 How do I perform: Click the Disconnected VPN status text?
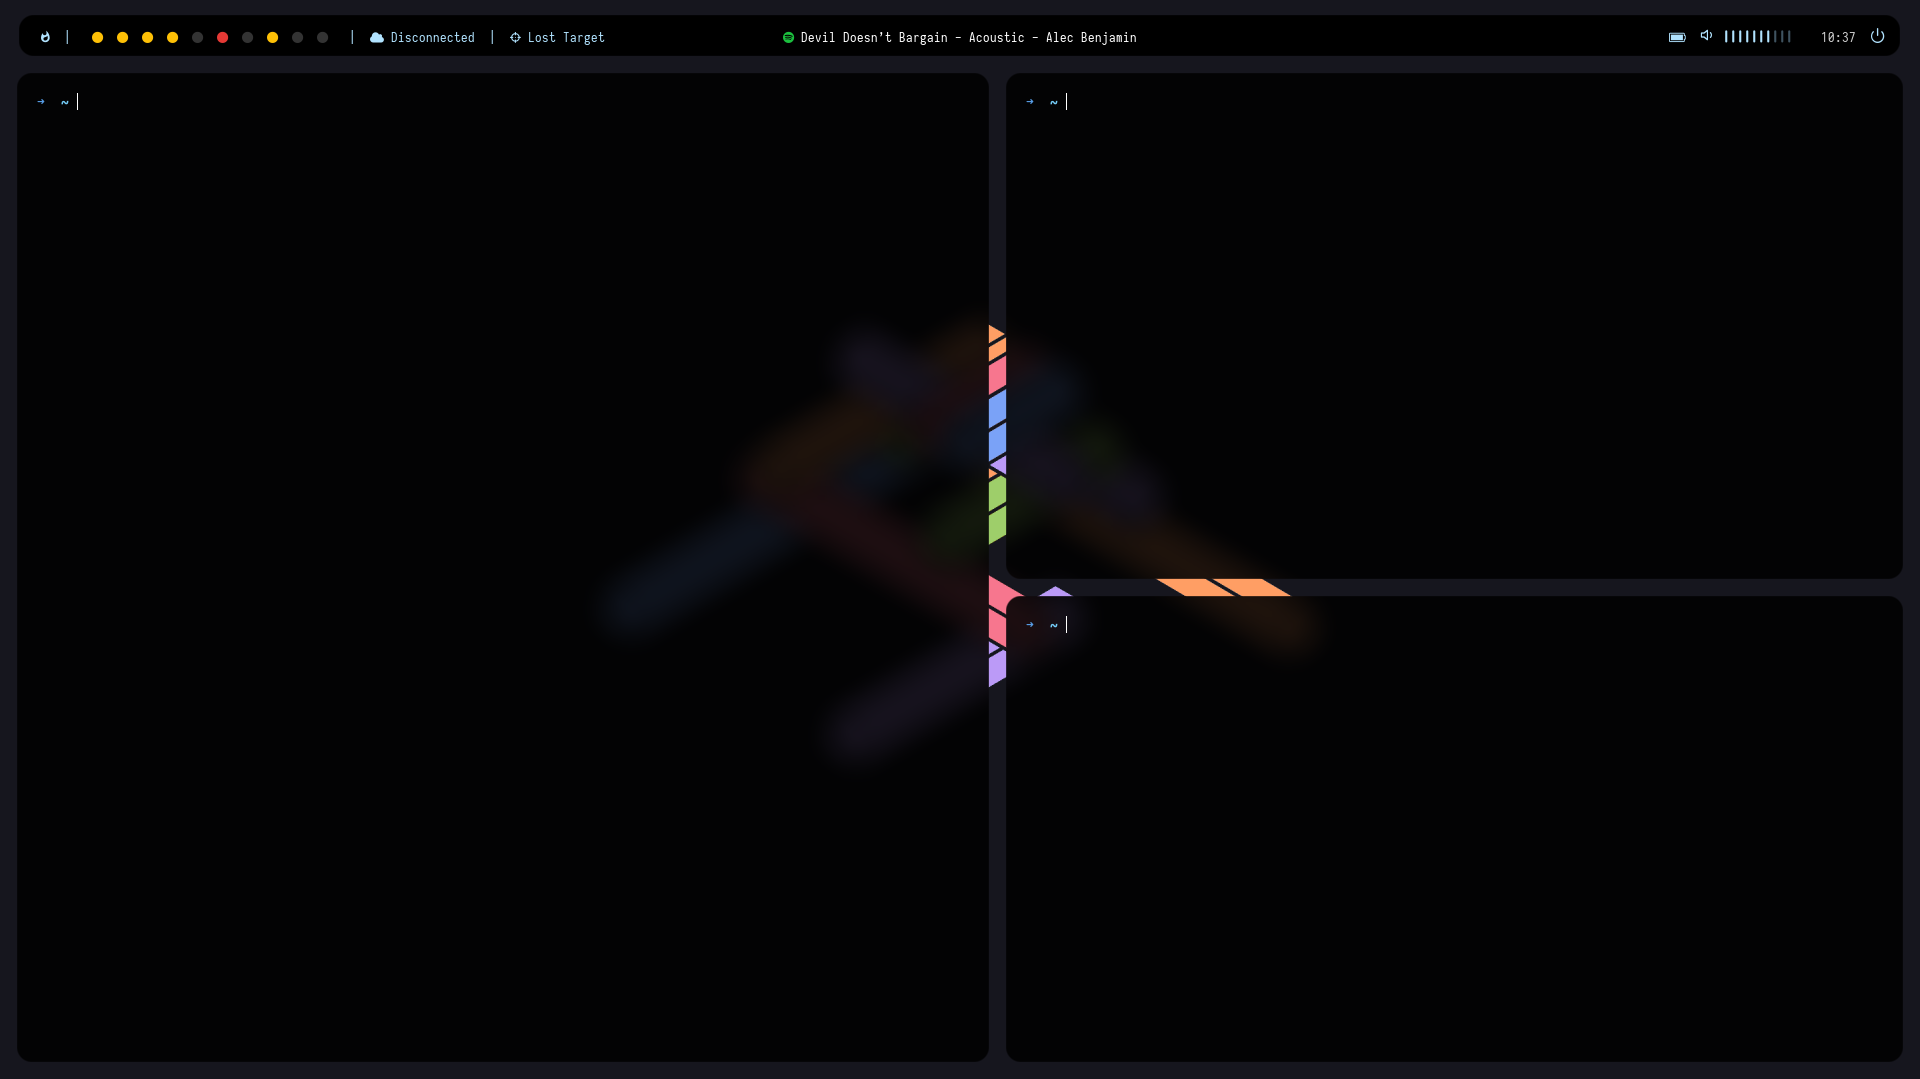point(432,37)
